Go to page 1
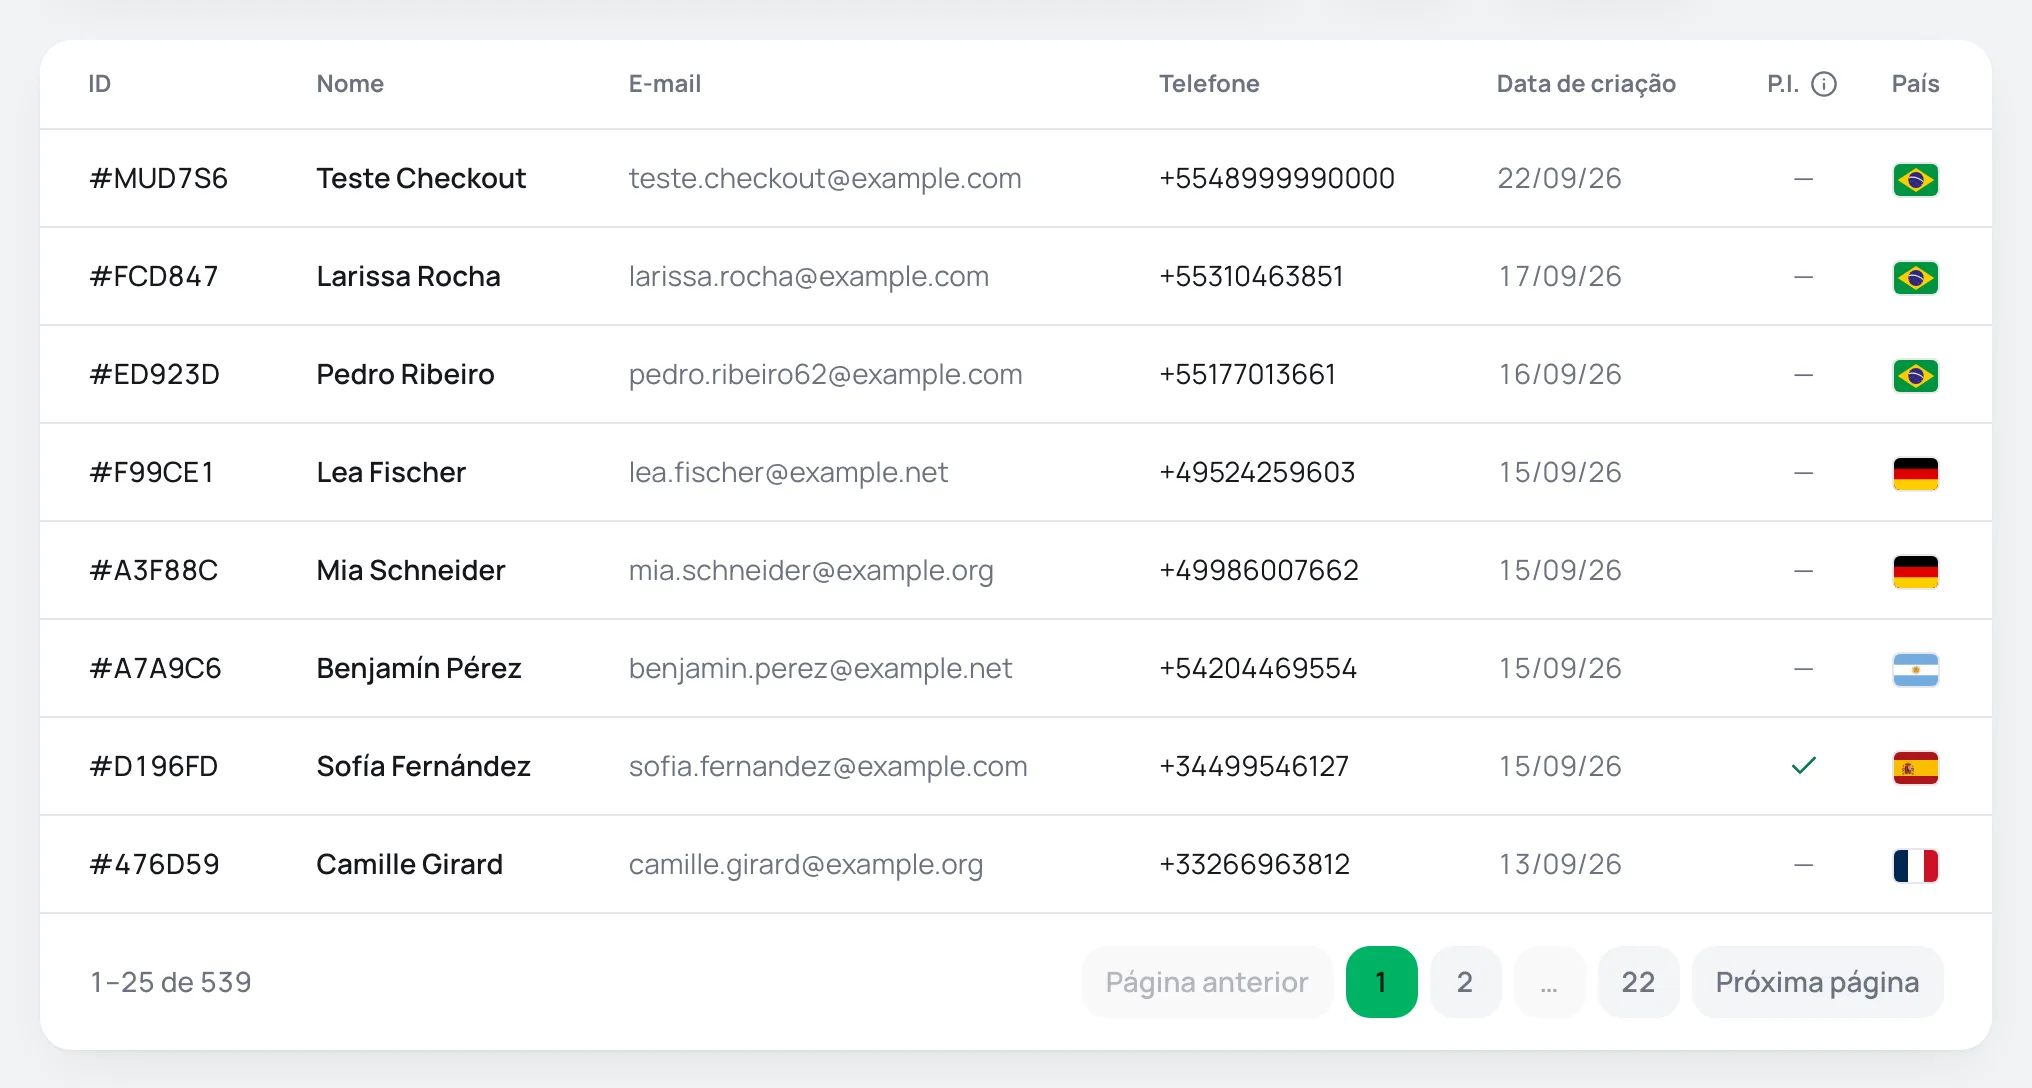 click(x=1381, y=982)
